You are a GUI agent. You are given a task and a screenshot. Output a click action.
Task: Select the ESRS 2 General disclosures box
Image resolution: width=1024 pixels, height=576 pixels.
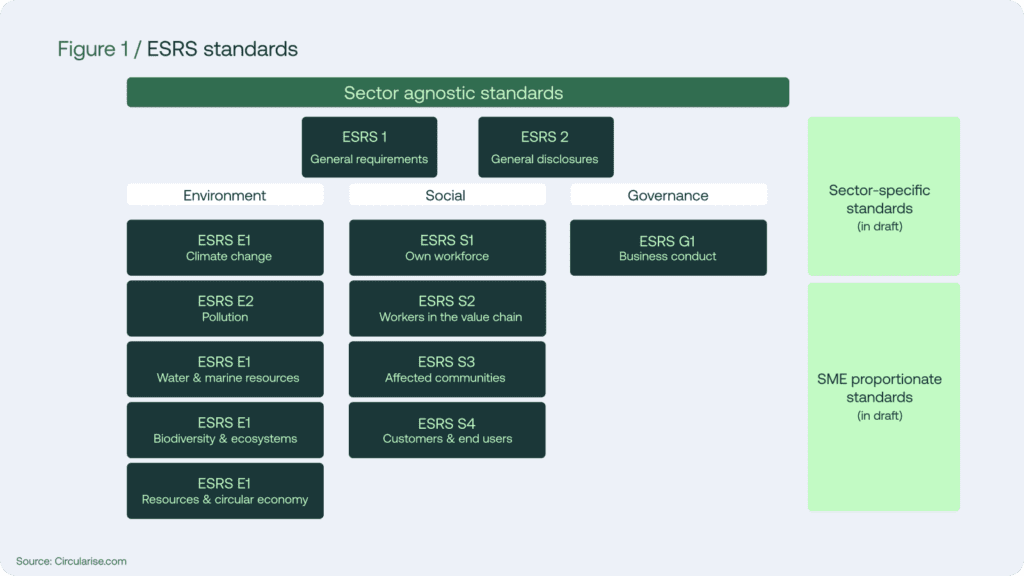click(x=546, y=147)
